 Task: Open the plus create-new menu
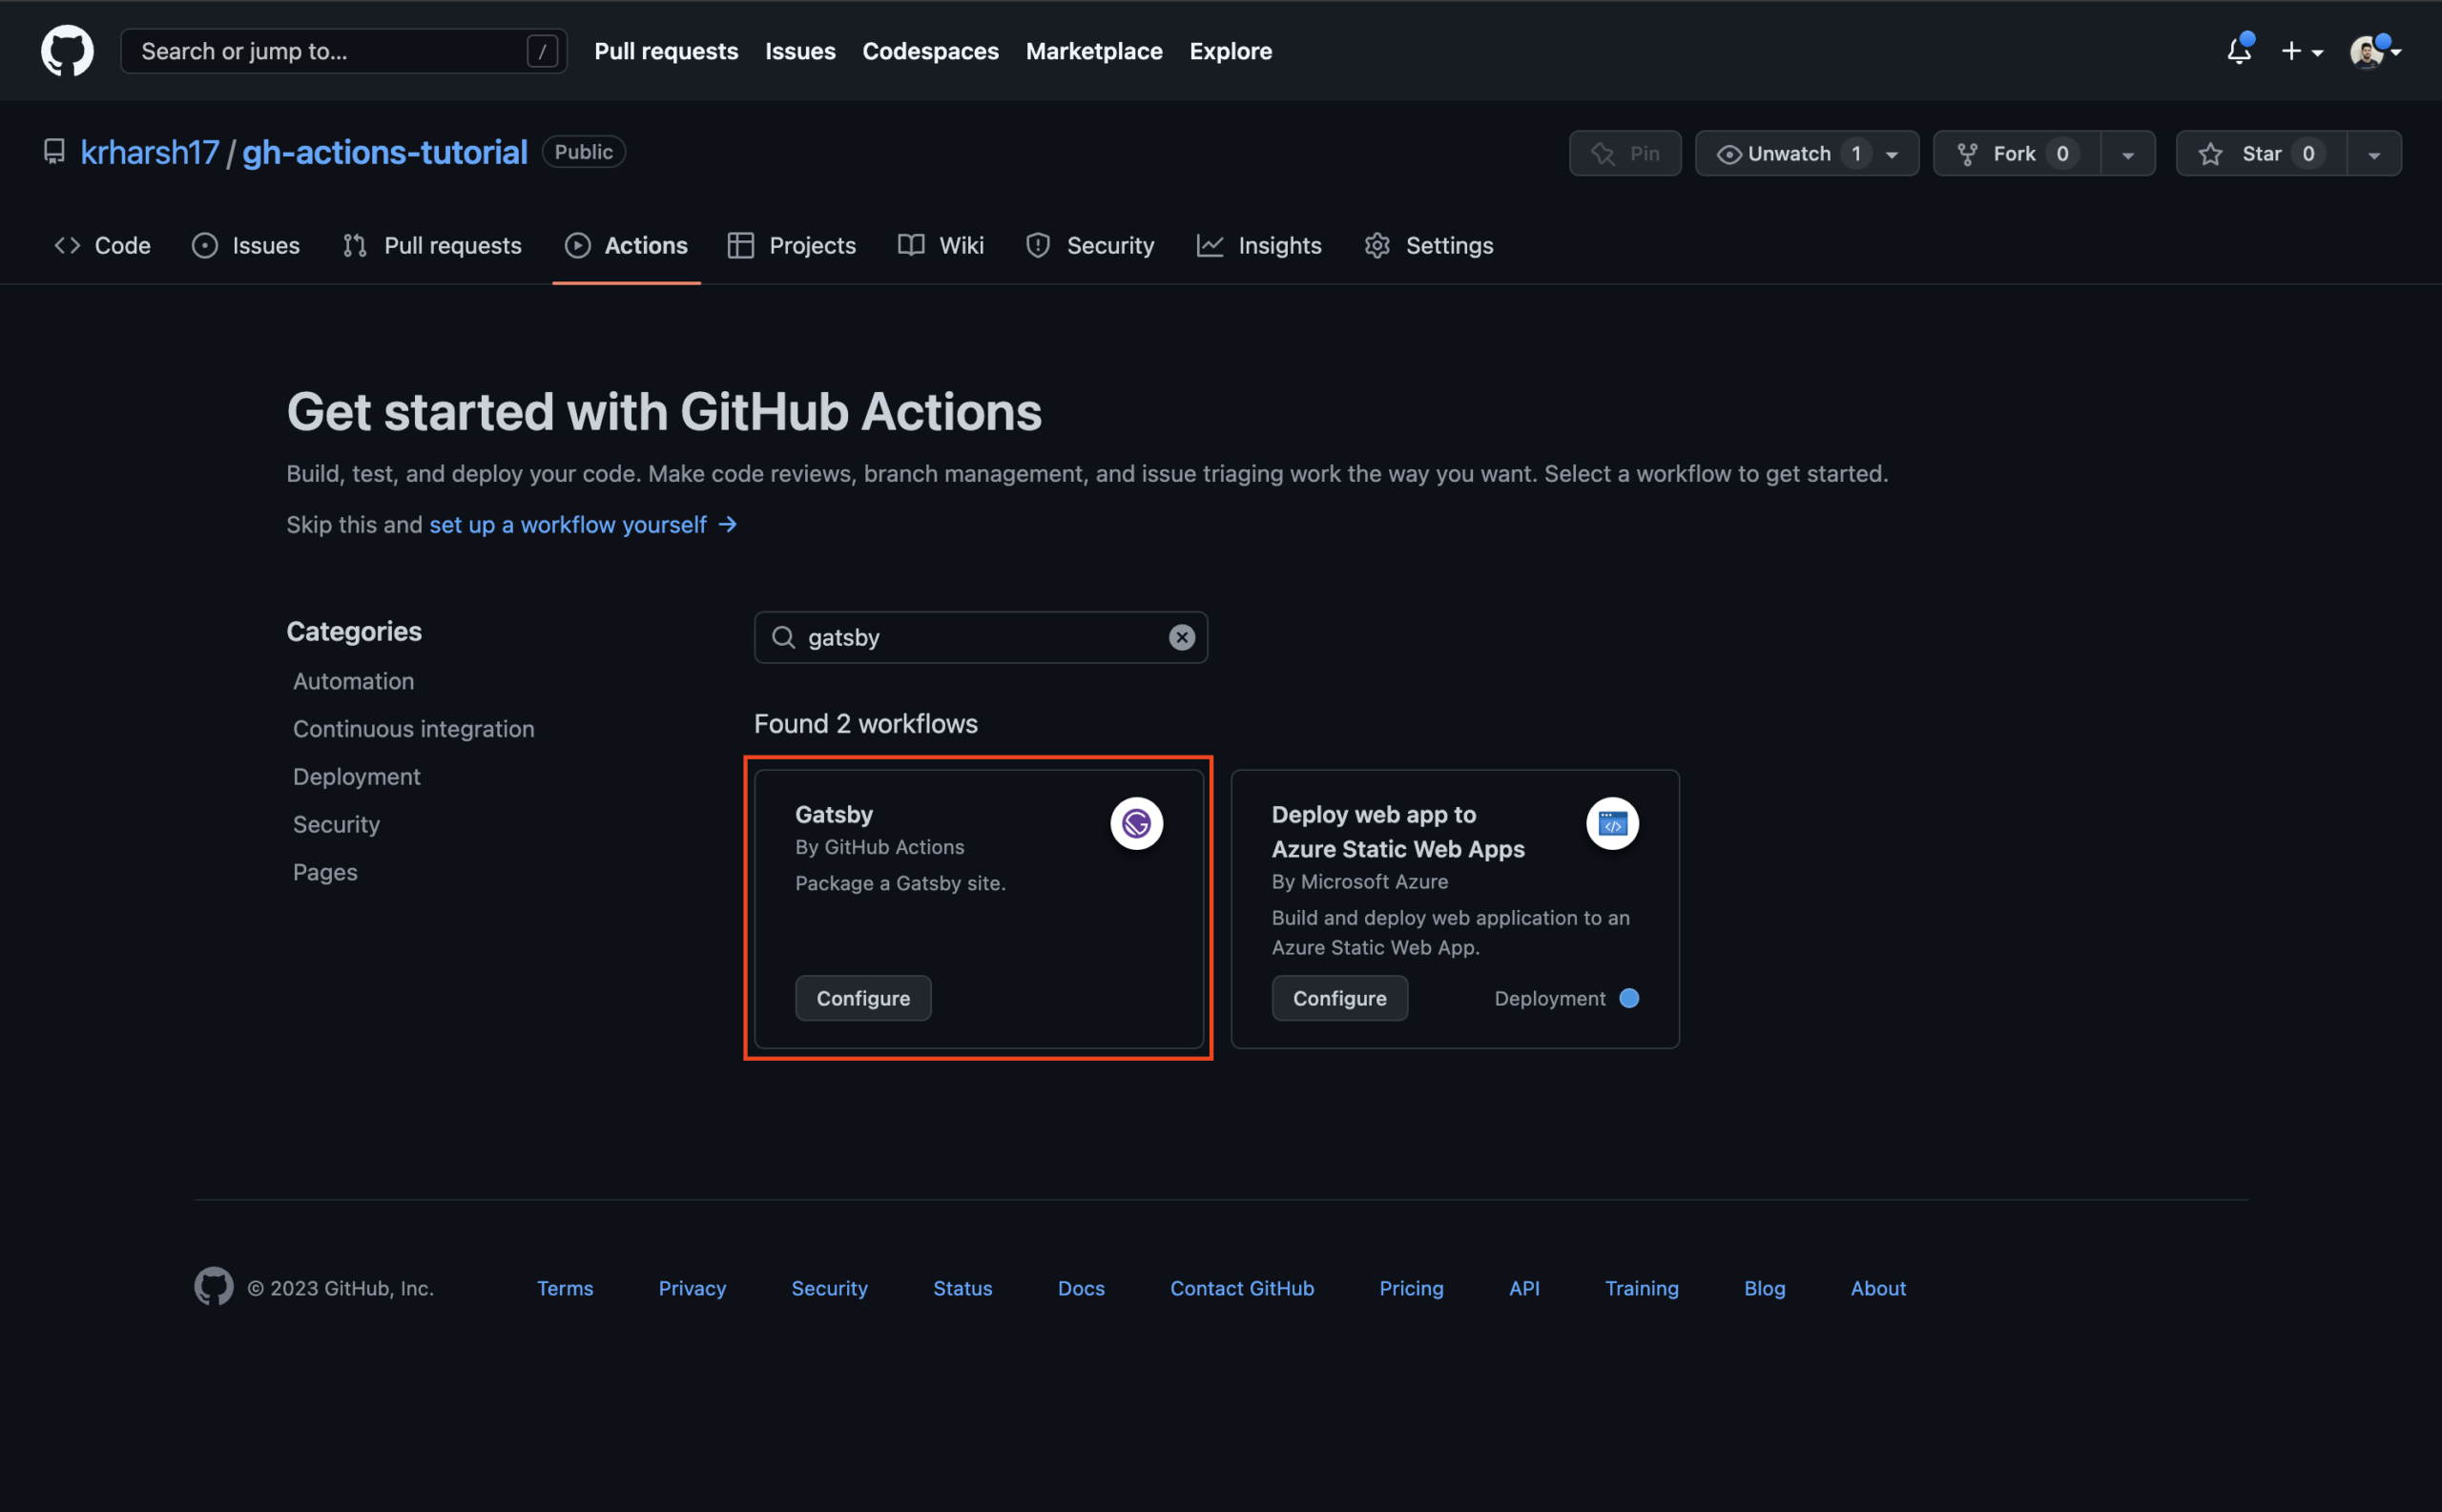(2301, 51)
